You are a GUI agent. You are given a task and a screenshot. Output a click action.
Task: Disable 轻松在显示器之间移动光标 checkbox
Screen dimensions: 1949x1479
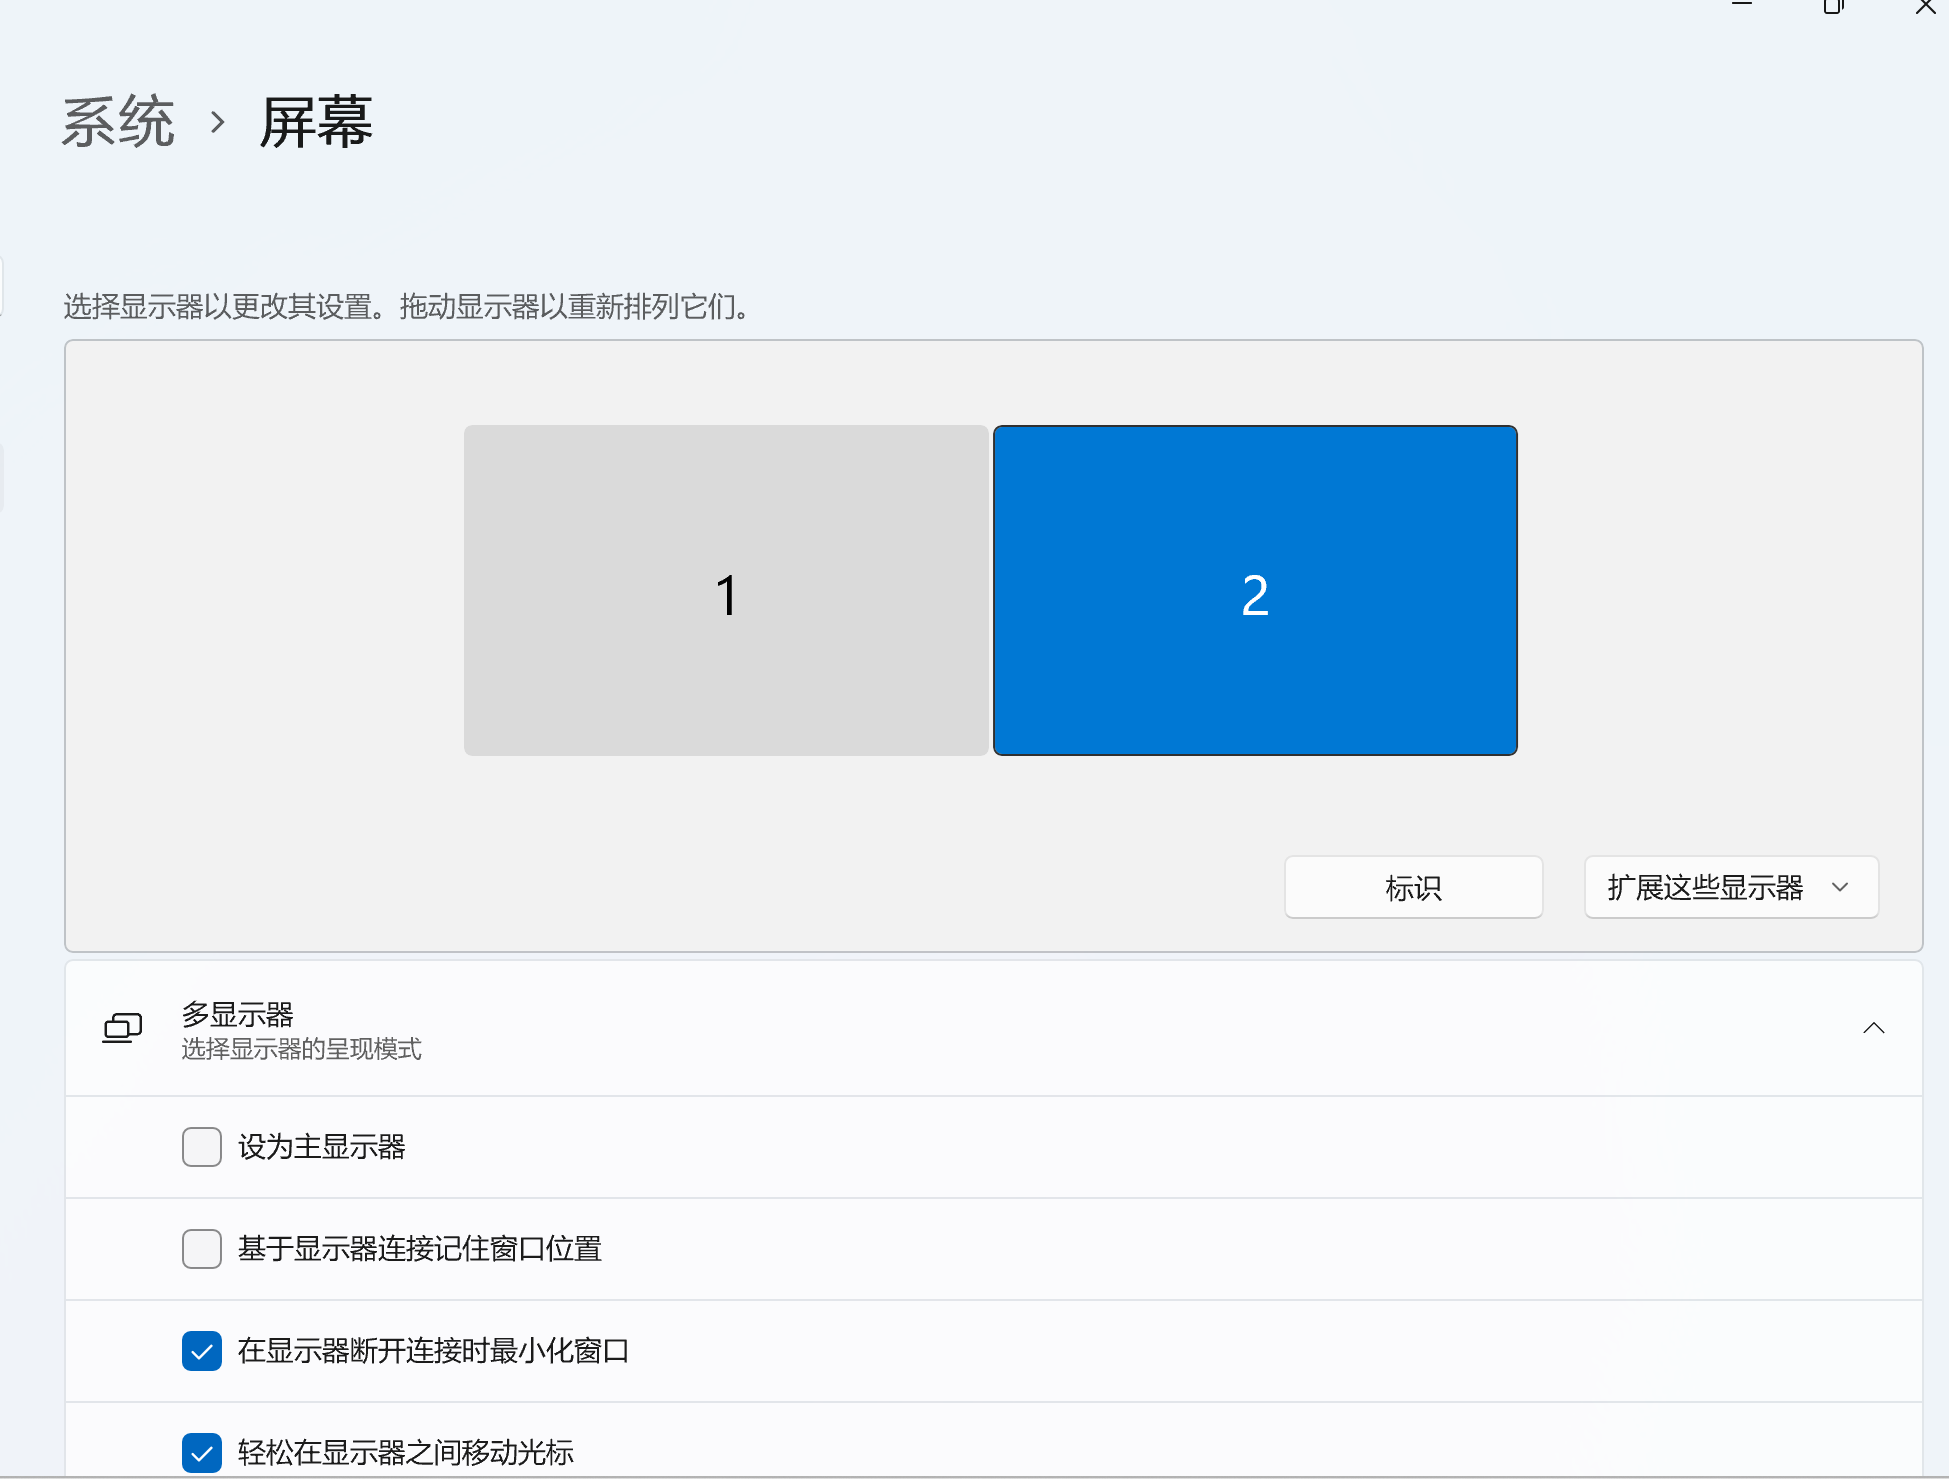202,1452
